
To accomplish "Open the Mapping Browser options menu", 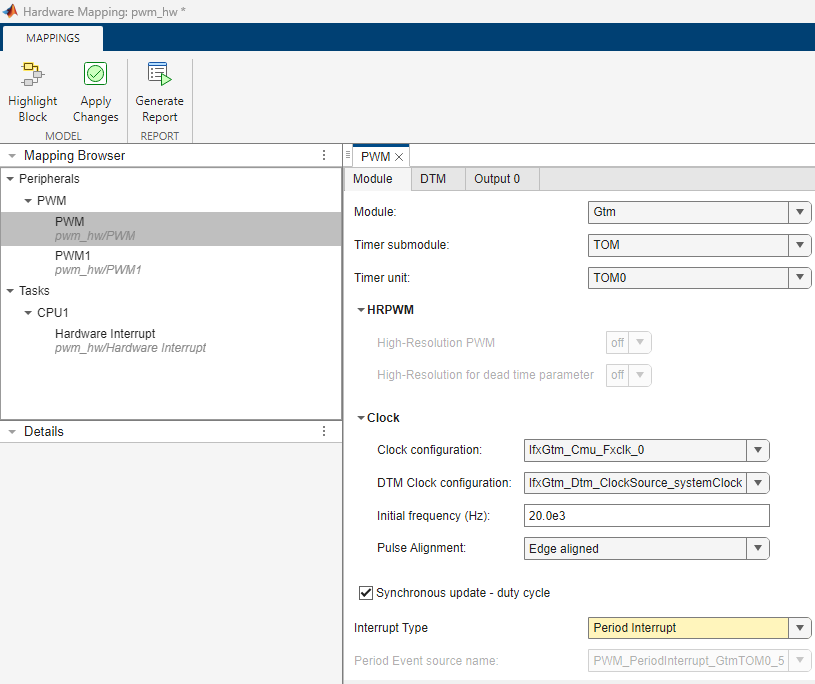I will (x=323, y=155).
